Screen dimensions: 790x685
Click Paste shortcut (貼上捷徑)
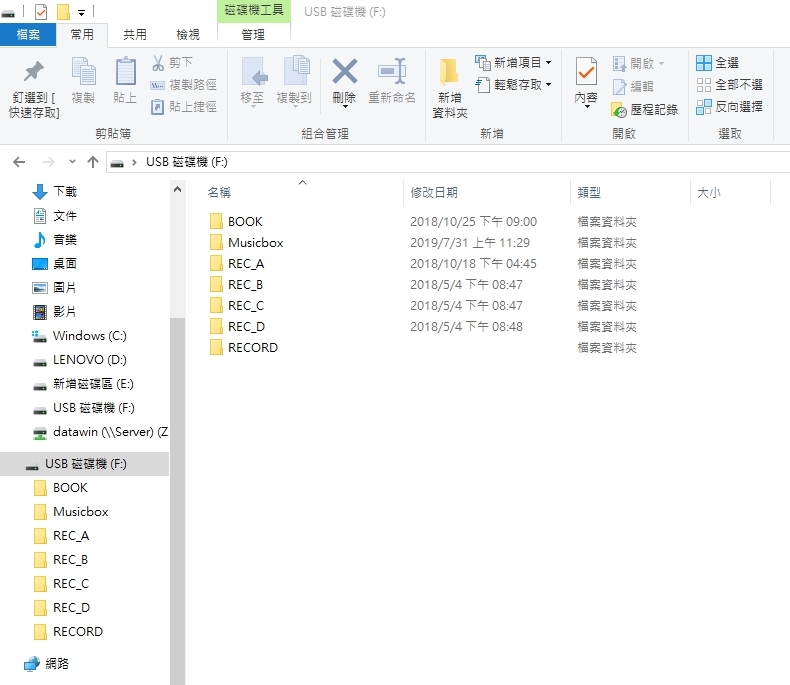184,107
